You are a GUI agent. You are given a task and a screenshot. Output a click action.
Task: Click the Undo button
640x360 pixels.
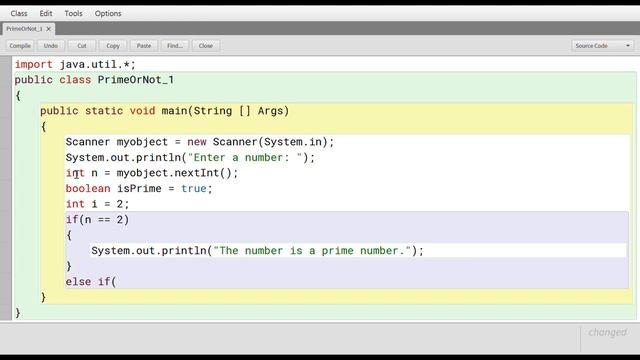[x=51, y=46]
